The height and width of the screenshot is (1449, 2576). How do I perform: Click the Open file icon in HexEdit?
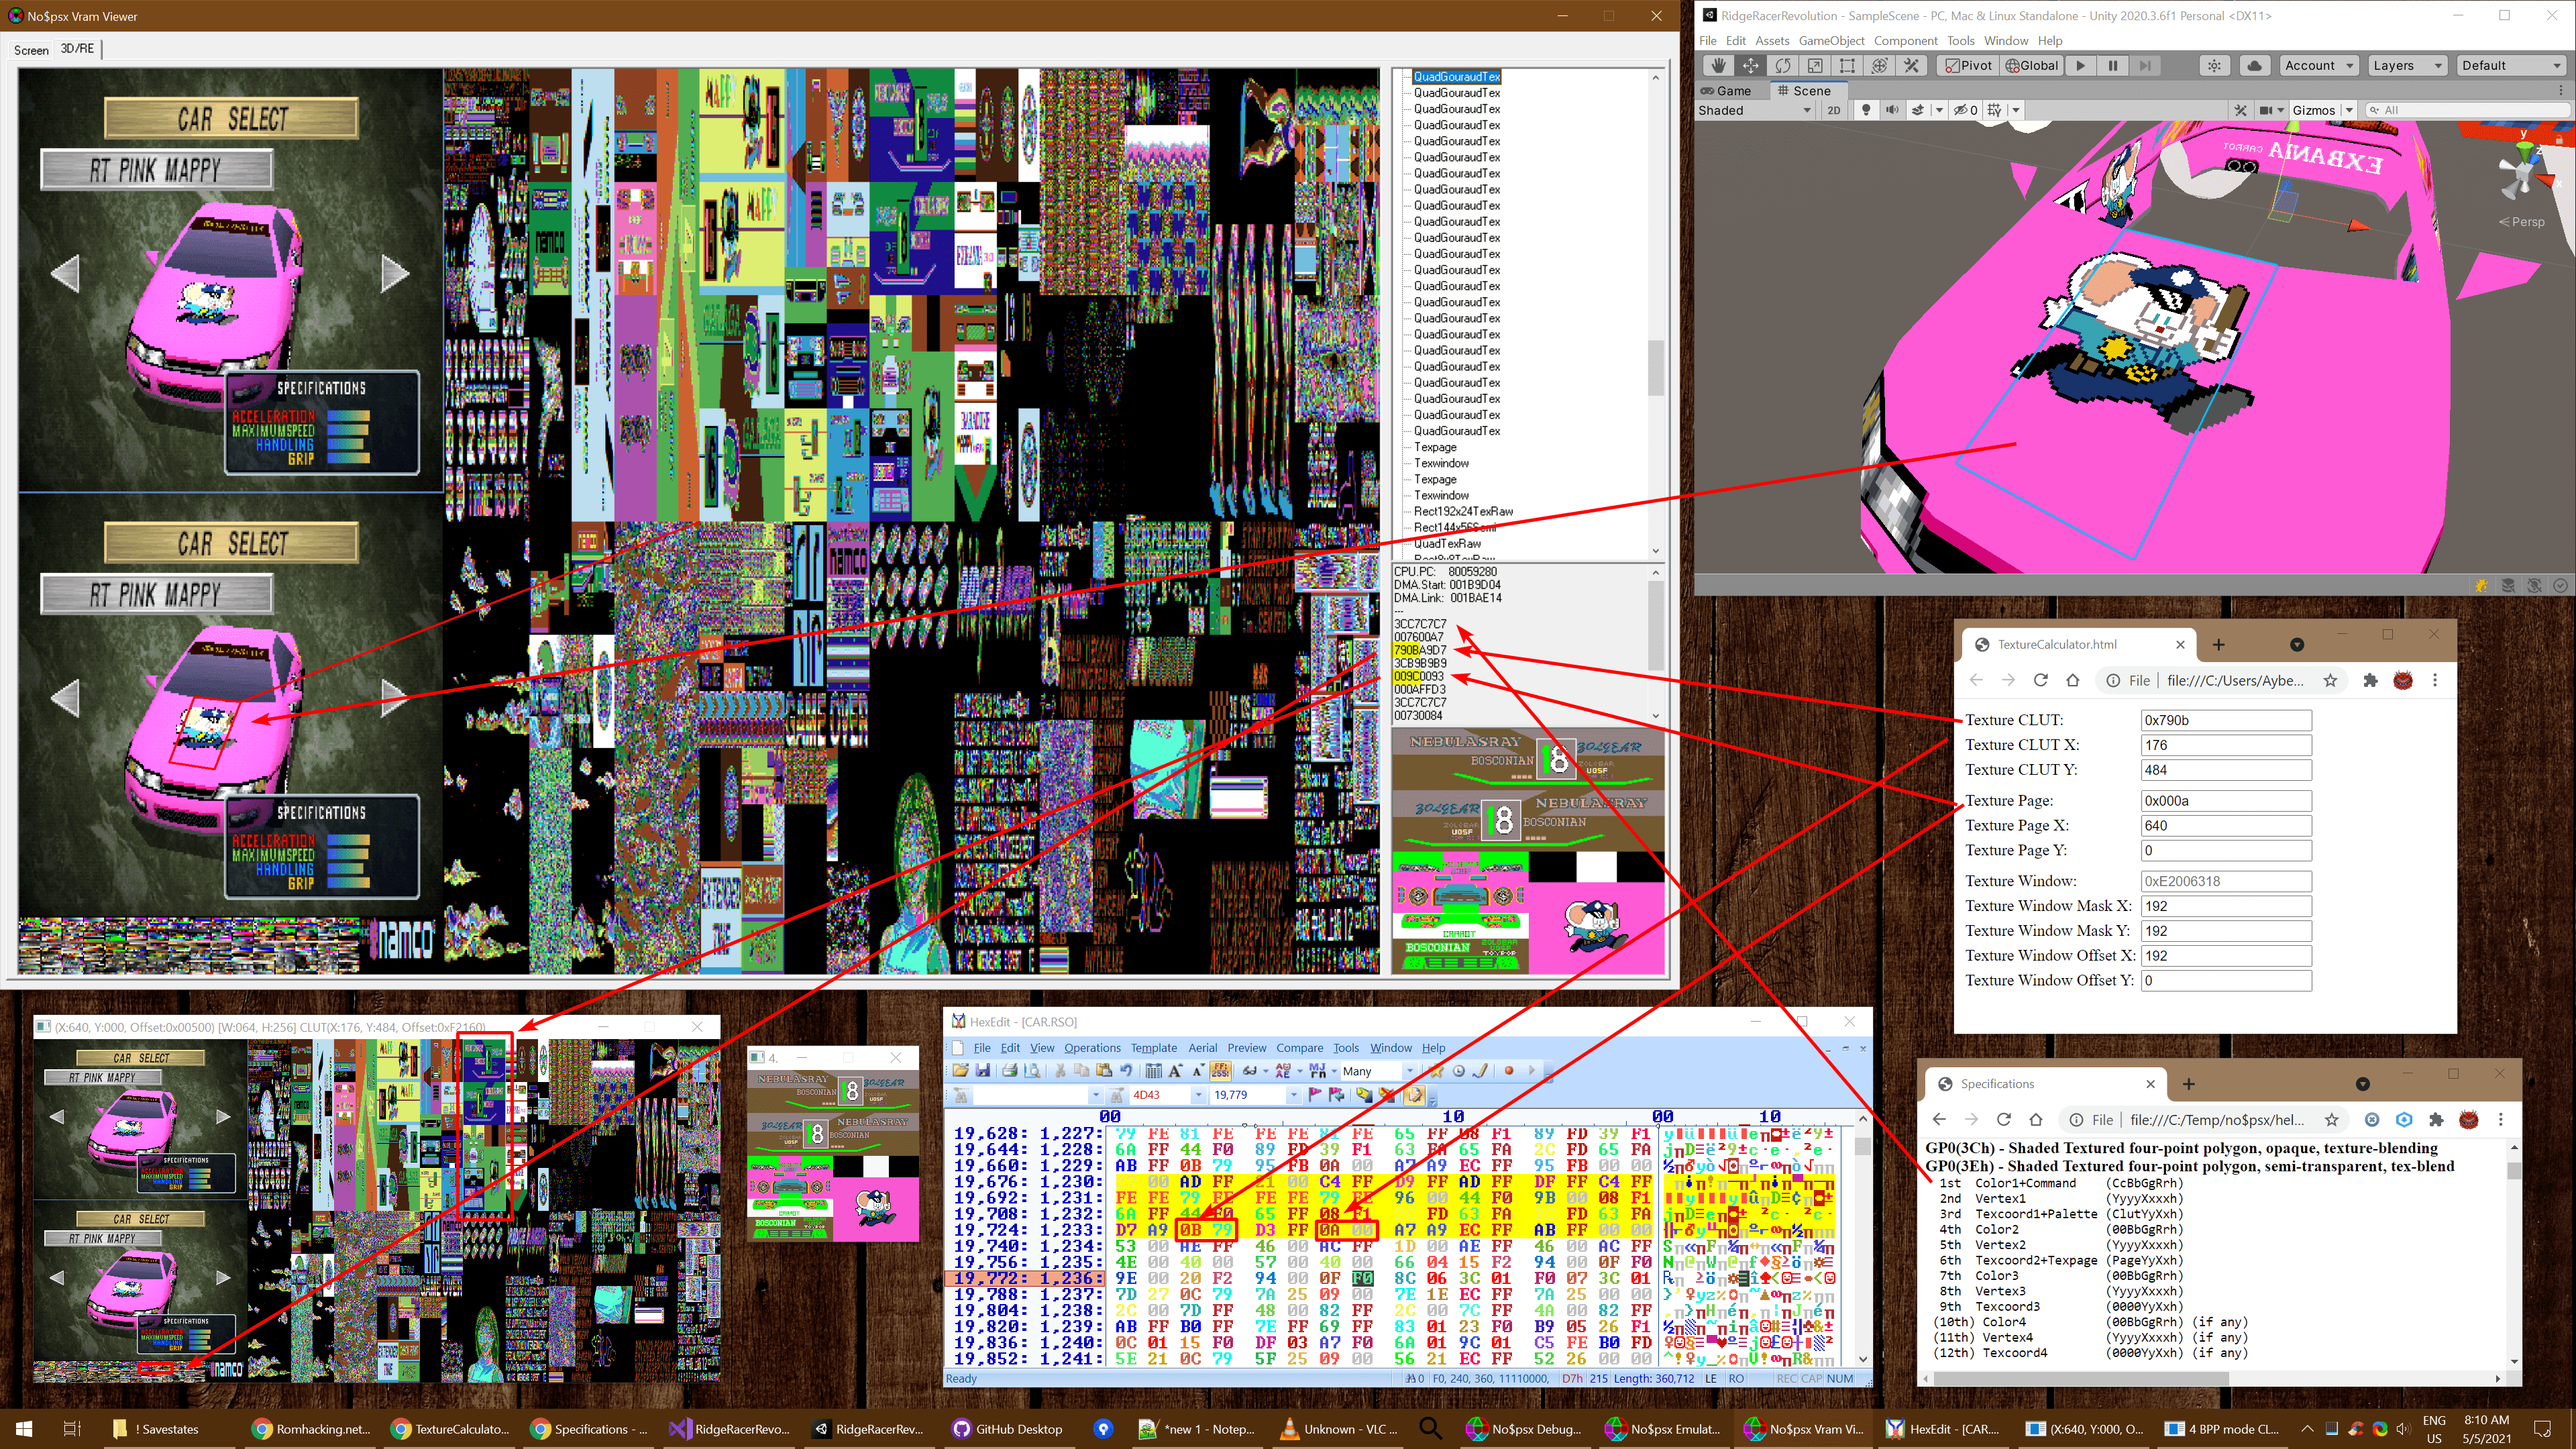pyautogui.click(x=961, y=1071)
